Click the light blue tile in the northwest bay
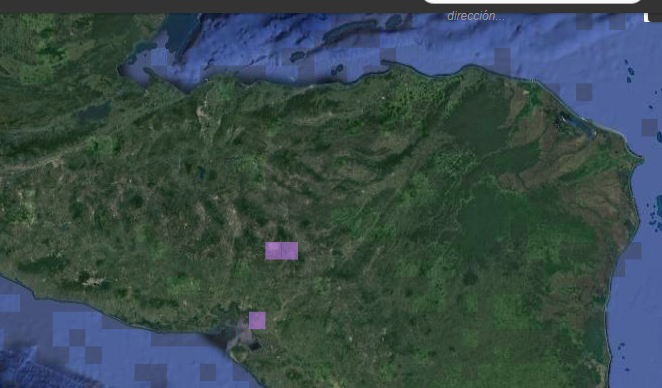The image size is (662, 388). coord(159,57)
